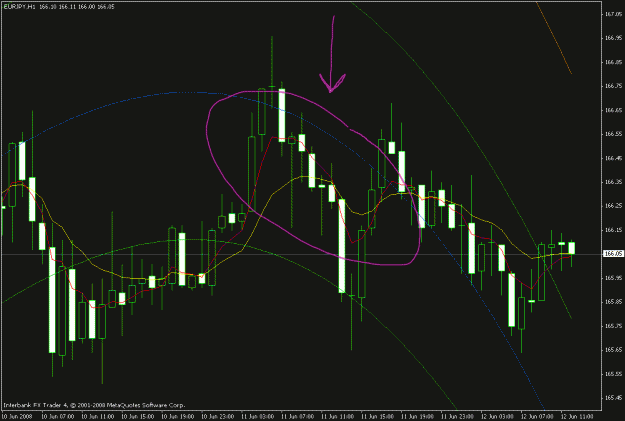This screenshot has height=421, width=625.
Task: Click the 10 Jun 2008 date label
Action: coord(17,417)
